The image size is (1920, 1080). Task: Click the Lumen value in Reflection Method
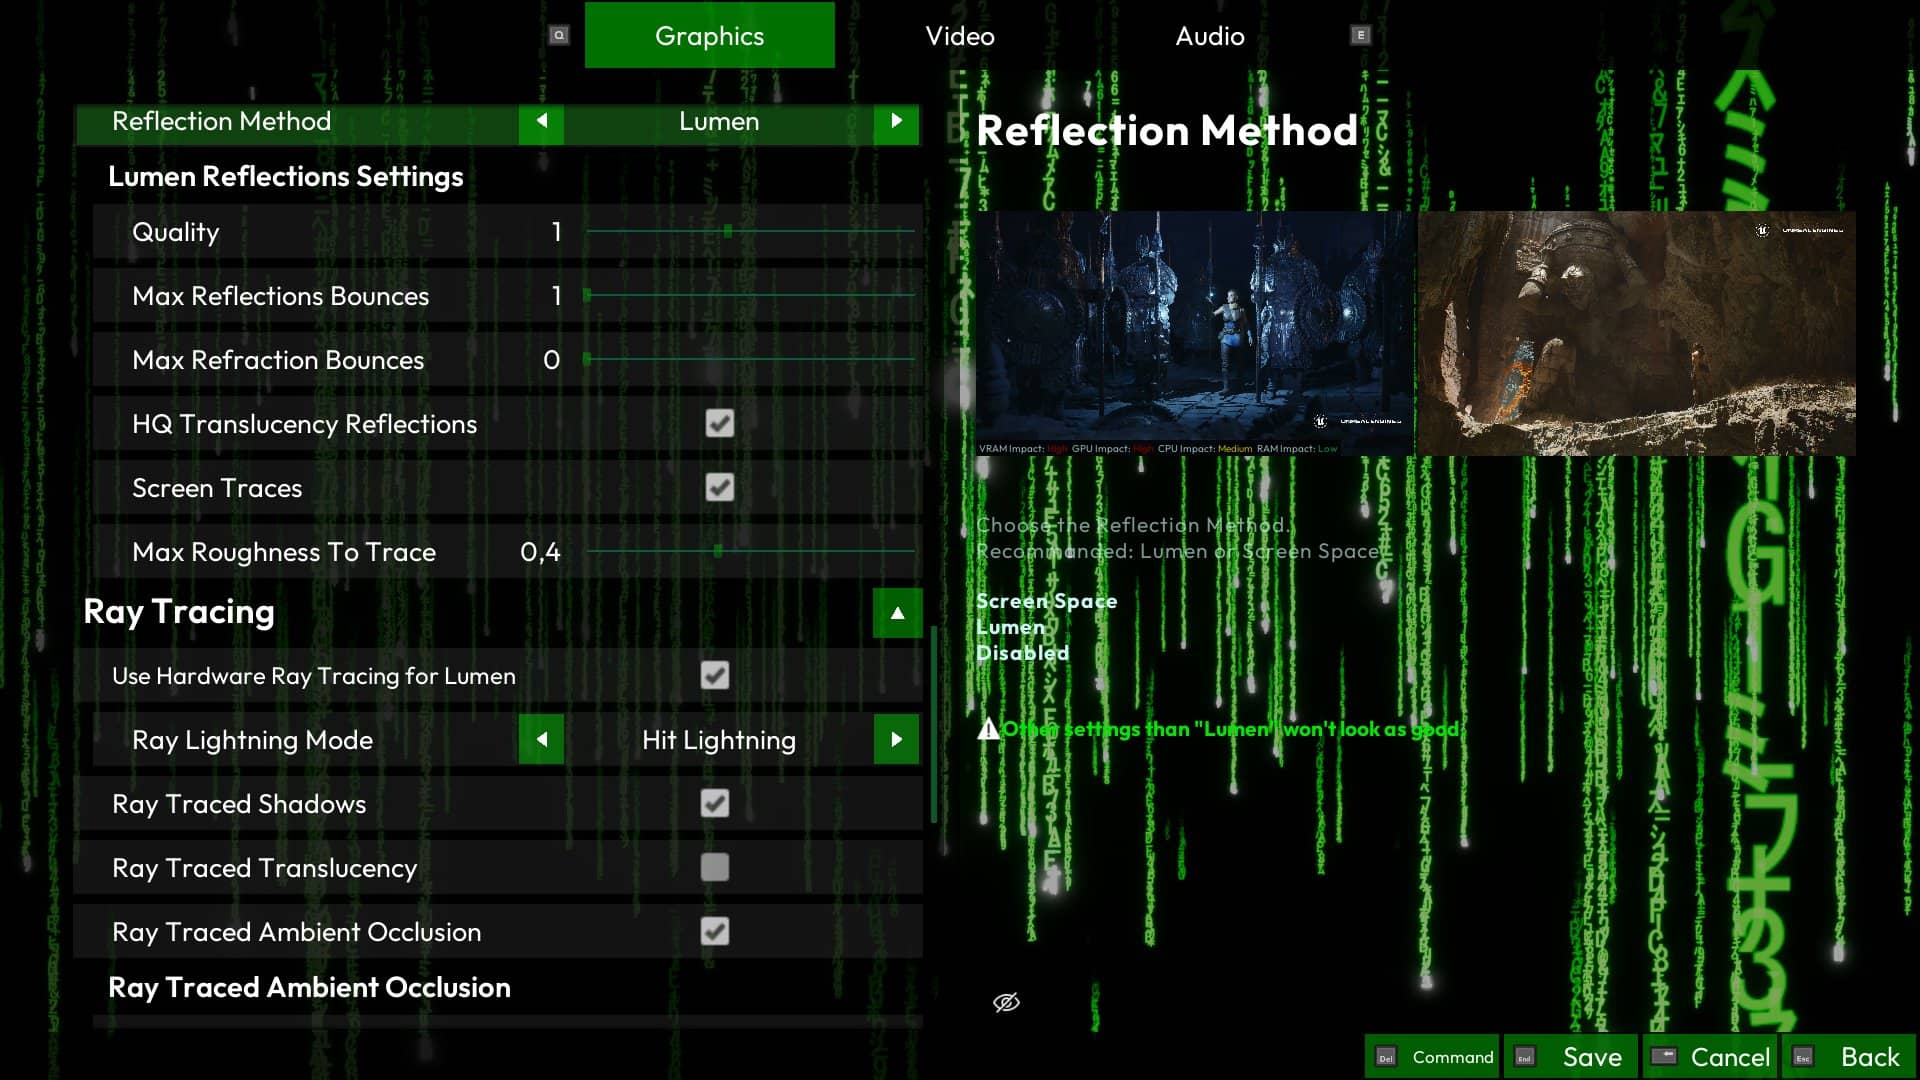[719, 122]
